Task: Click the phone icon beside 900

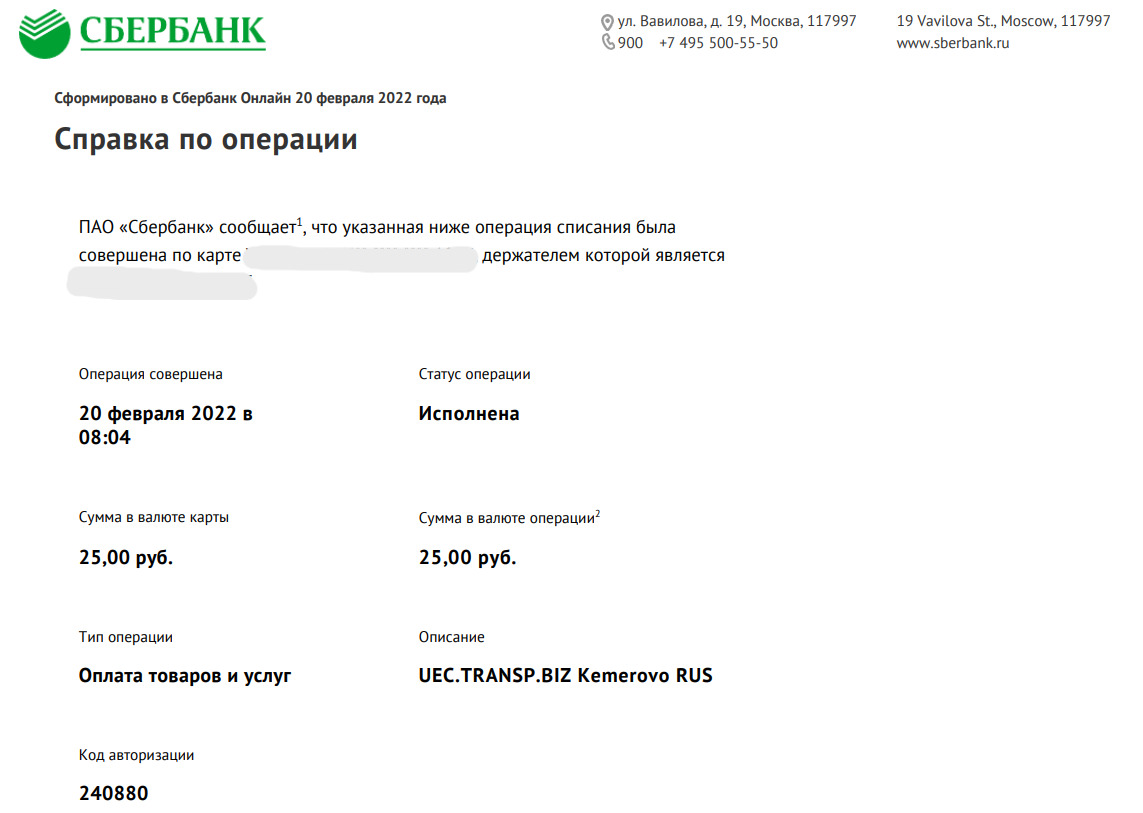Action: click(x=607, y=42)
